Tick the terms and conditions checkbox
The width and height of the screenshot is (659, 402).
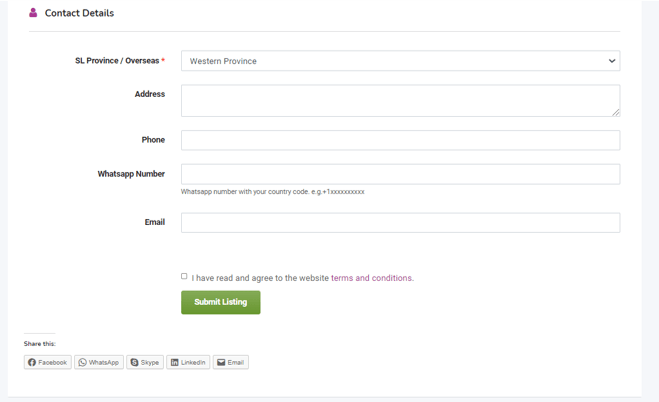pos(184,276)
